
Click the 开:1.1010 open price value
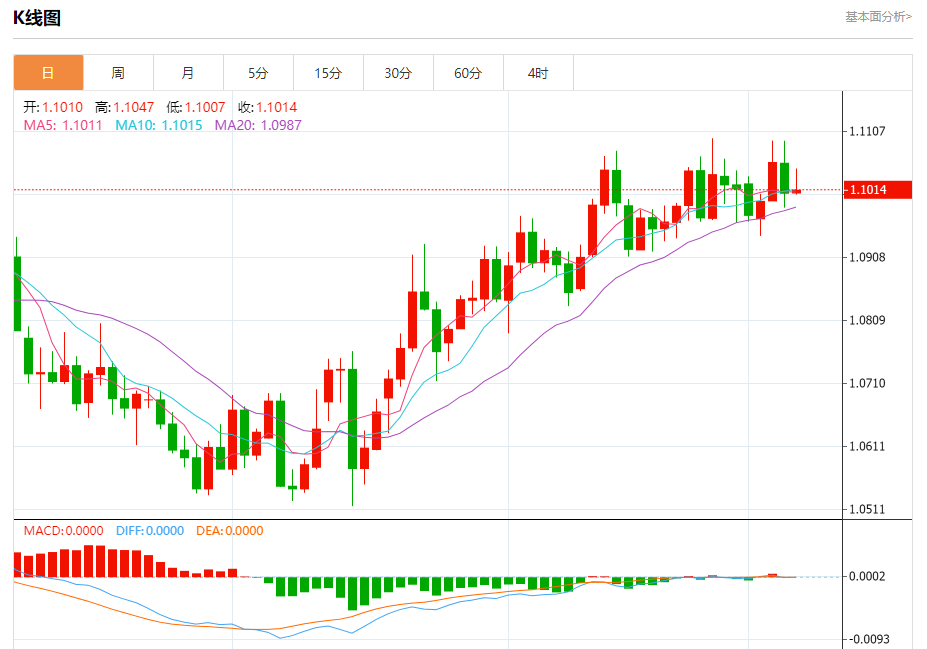click(x=53, y=107)
